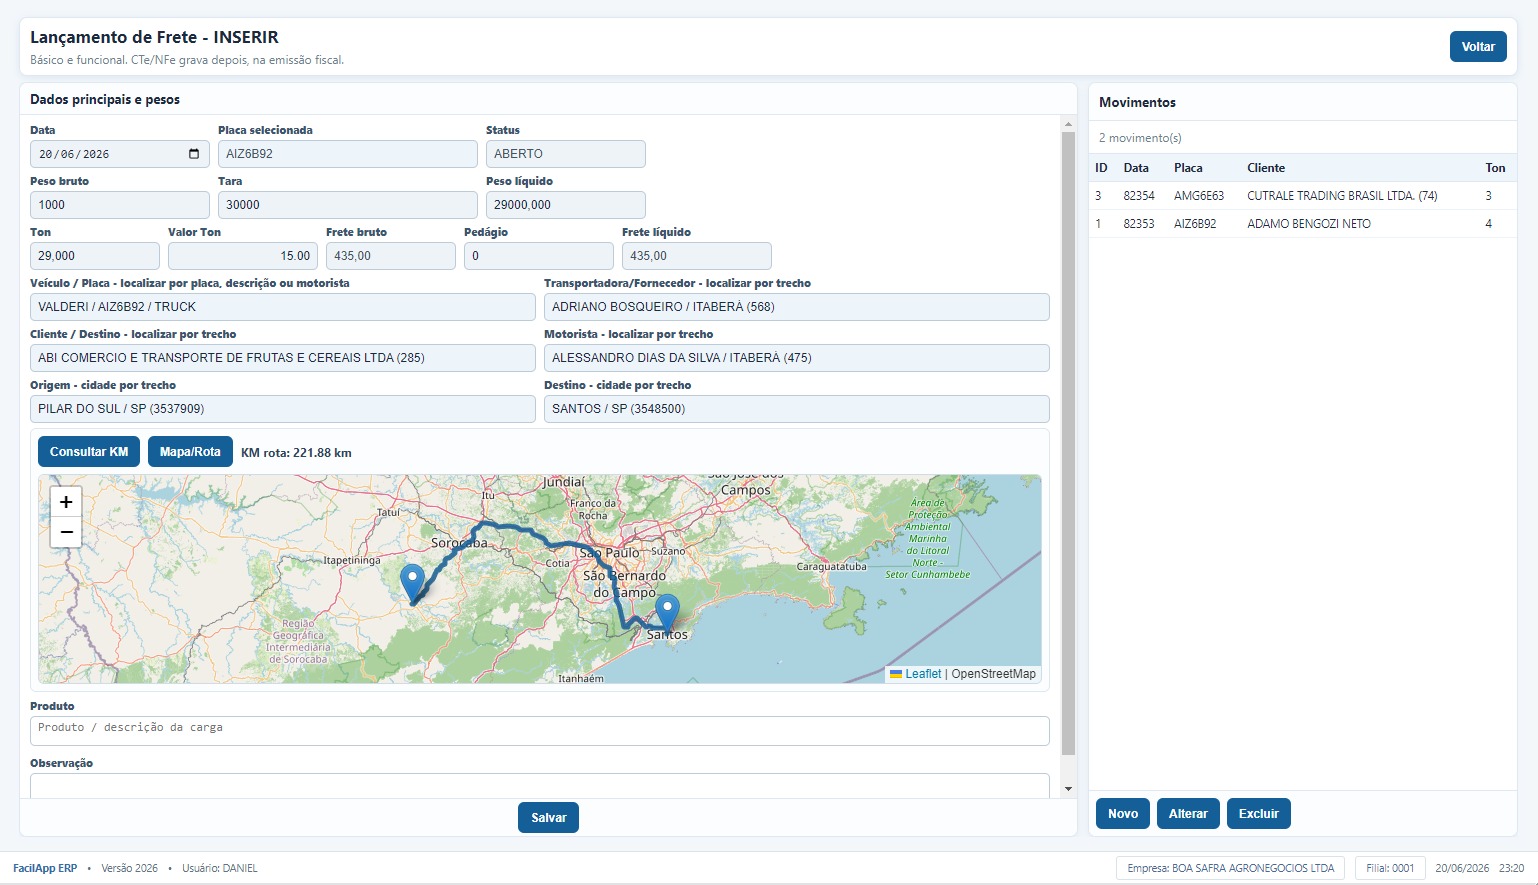Calculate distance with Consultar KM
Viewport: 1538px width, 885px height.
pyautogui.click(x=89, y=452)
